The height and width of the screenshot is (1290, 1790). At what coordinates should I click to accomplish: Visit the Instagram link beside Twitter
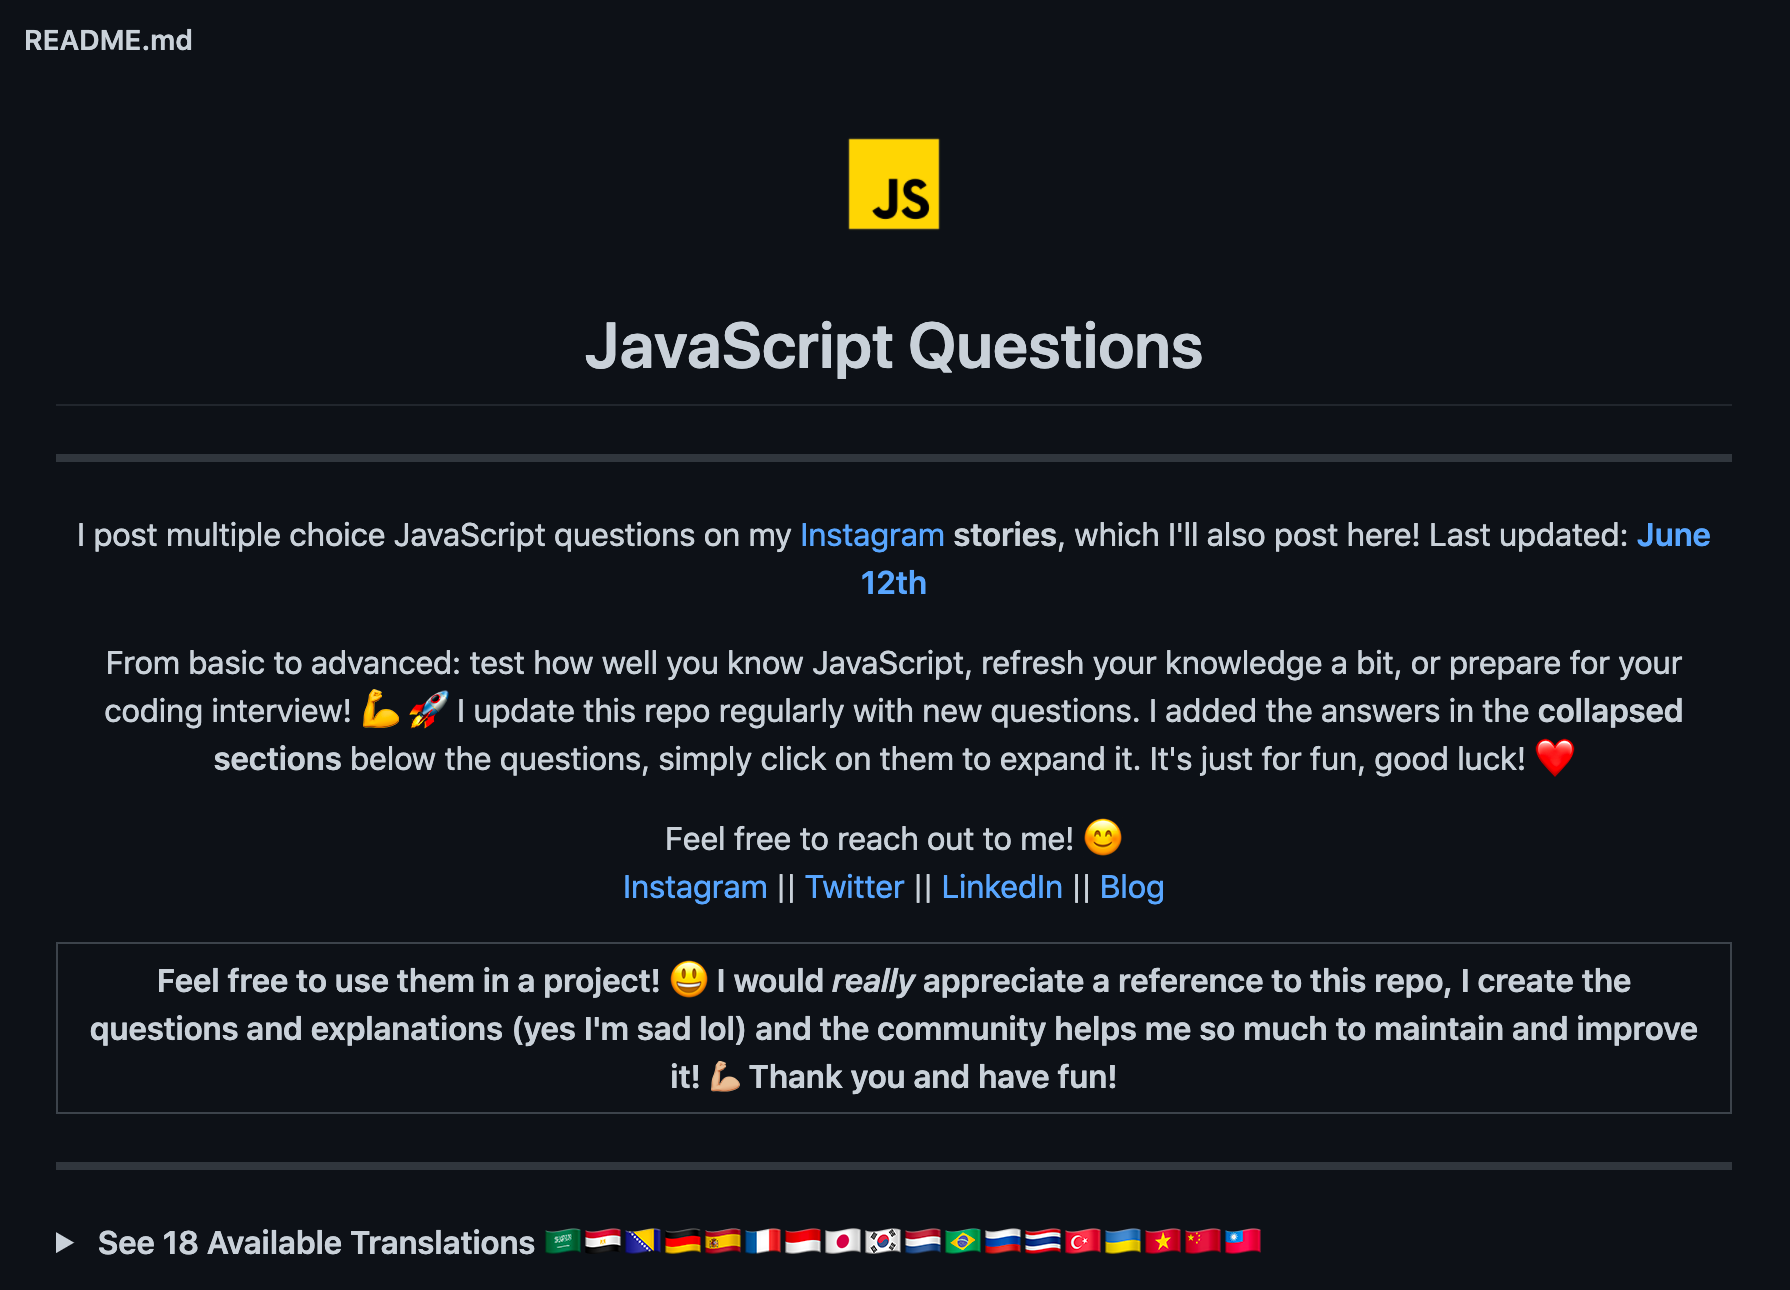click(x=695, y=887)
